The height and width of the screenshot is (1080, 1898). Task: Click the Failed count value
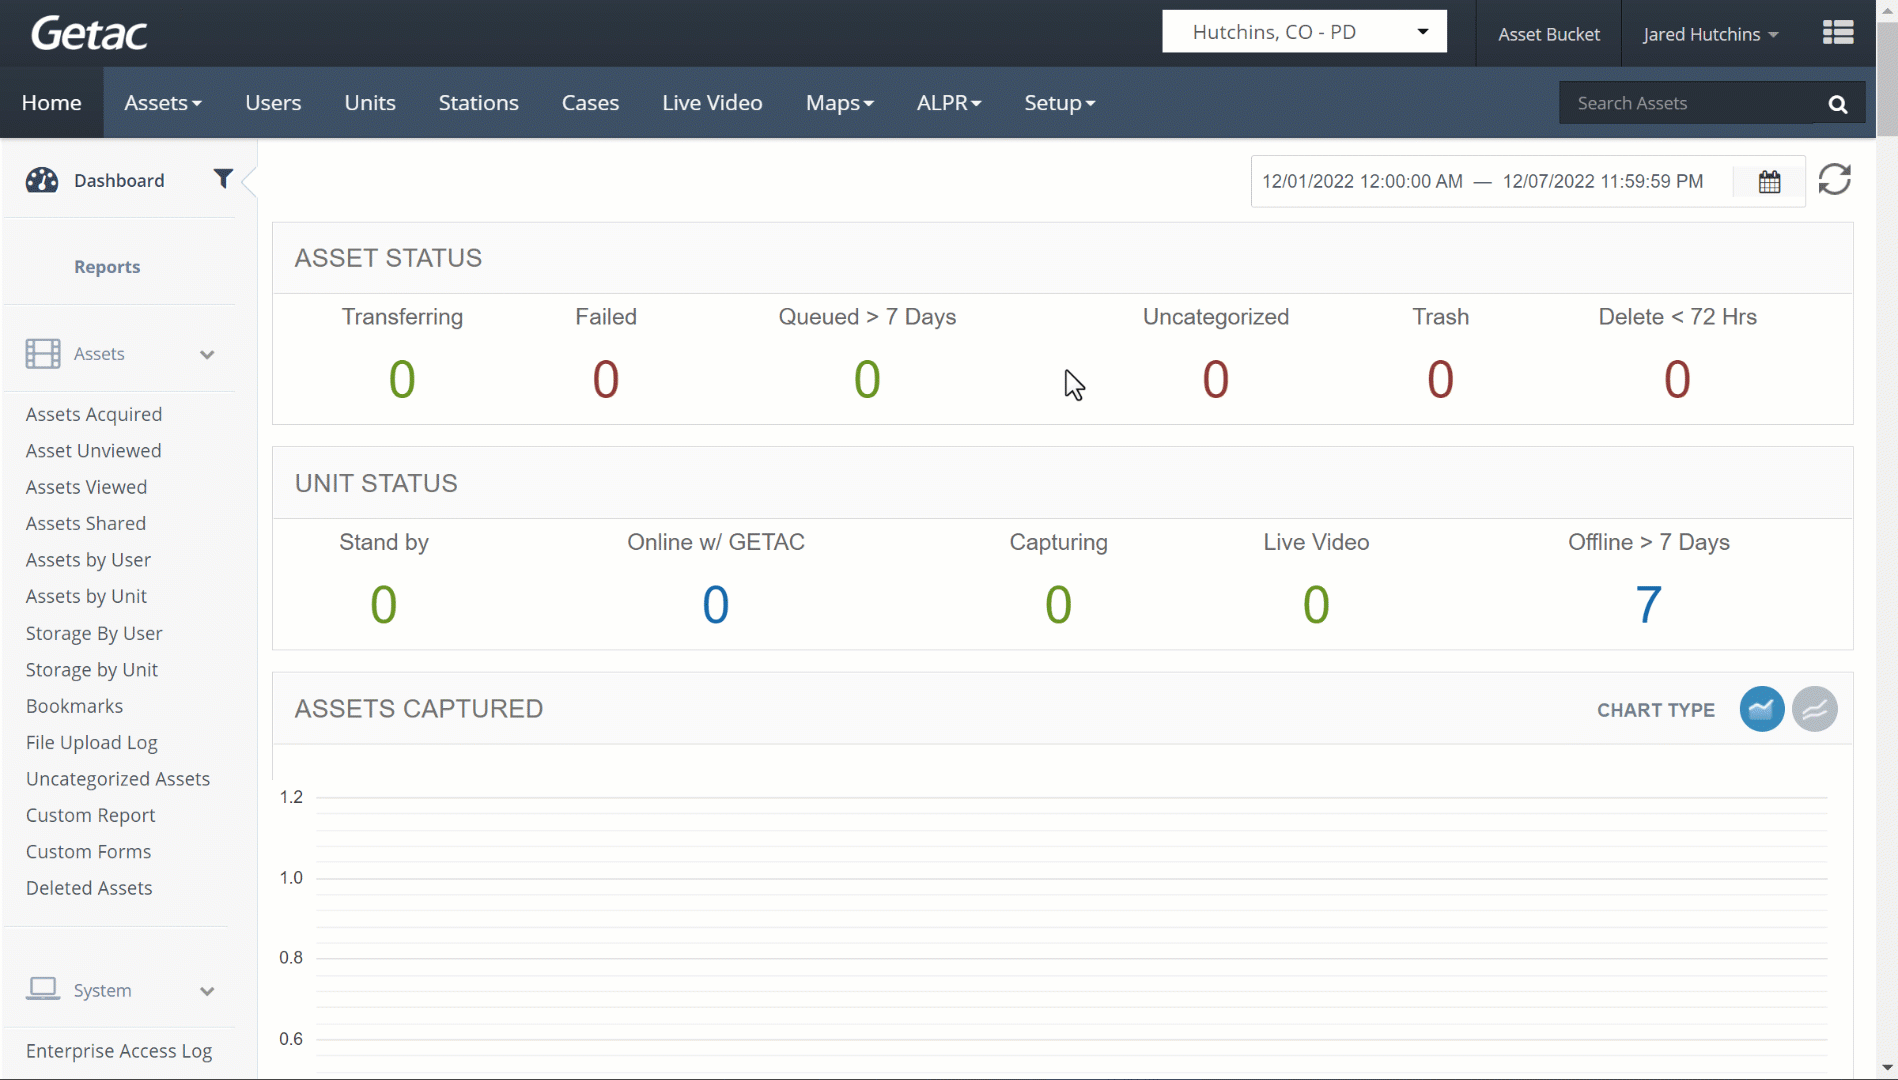pos(606,380)
